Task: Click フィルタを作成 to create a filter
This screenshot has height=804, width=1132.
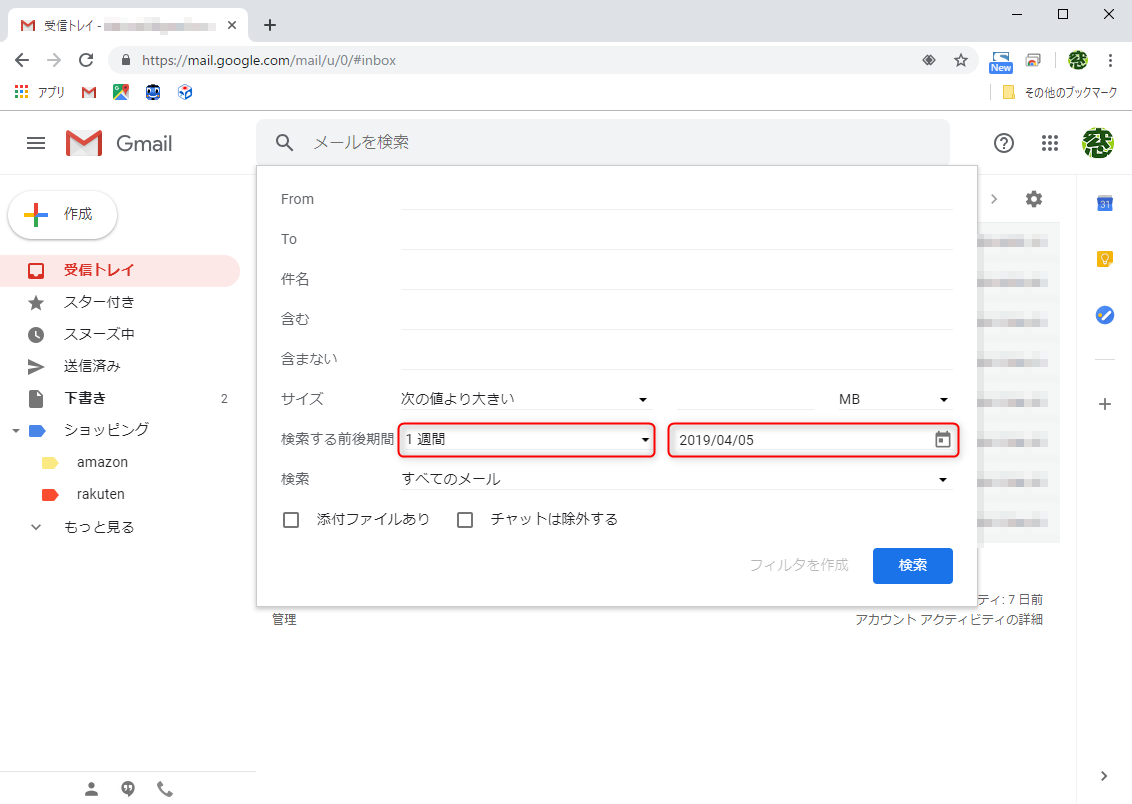Action: [798, 565]
